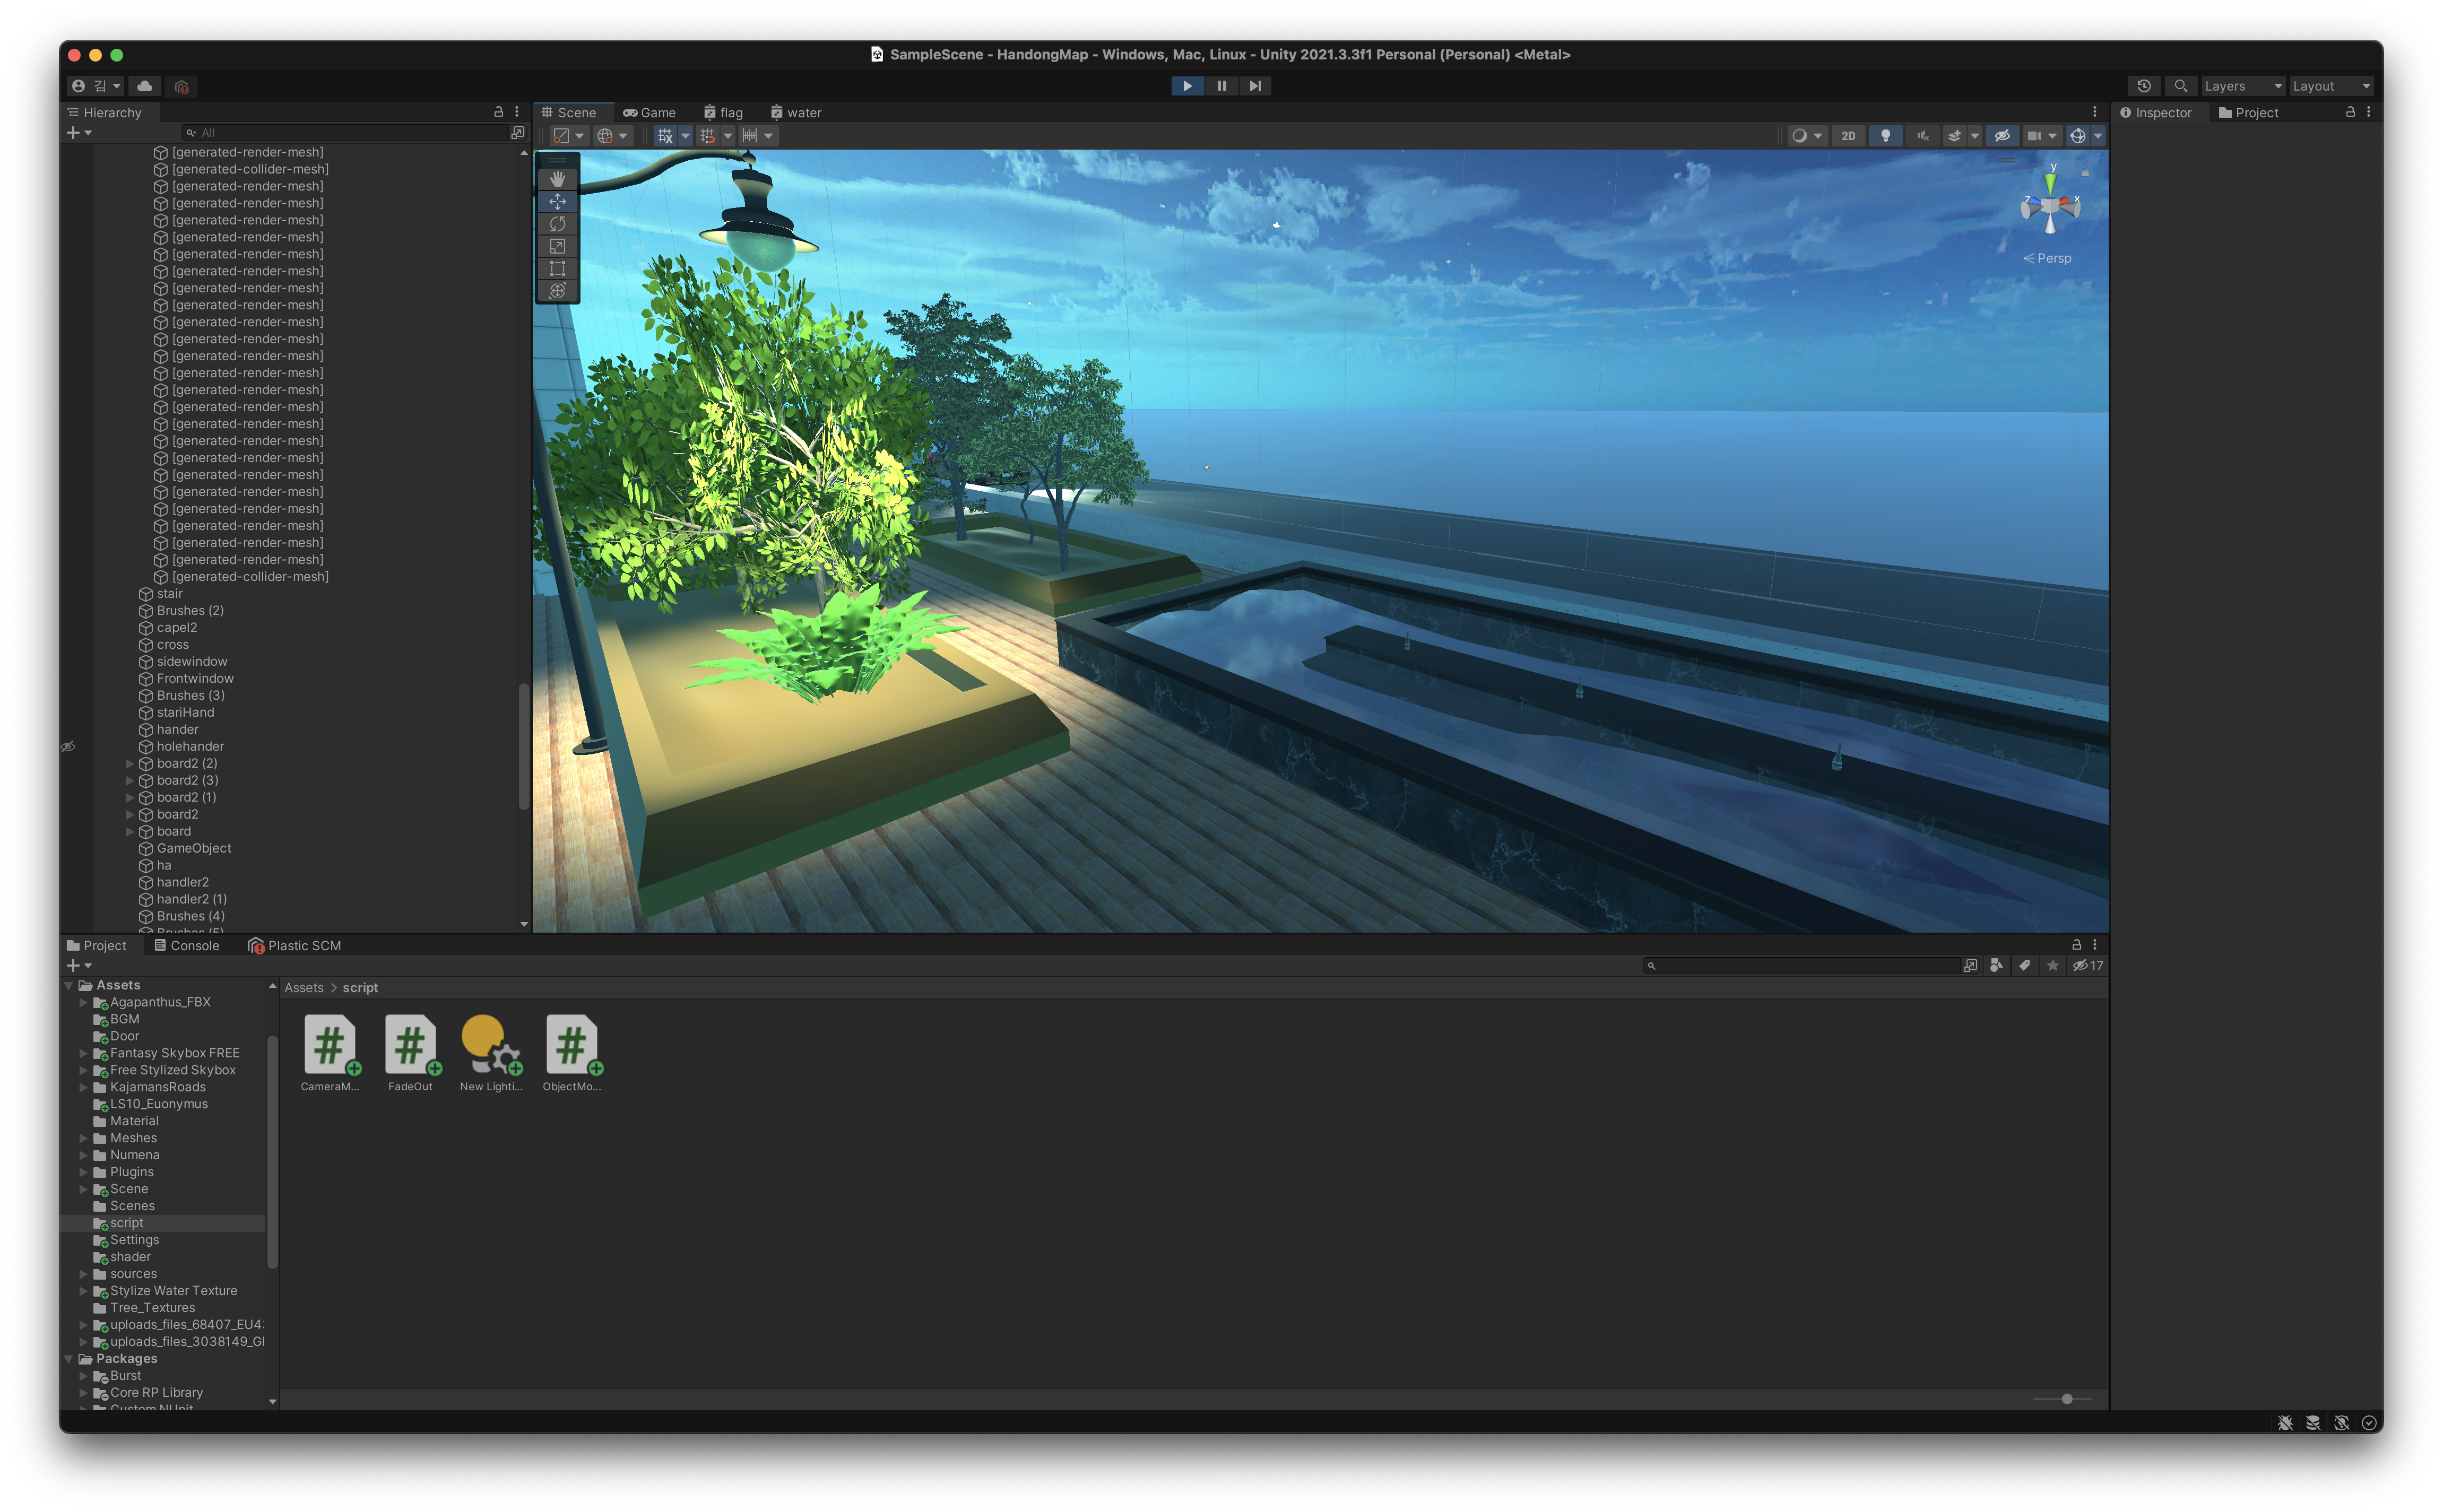Toggle scene audio mute
Image resolution: width=2443 pixels, height=1512 pixels.
pyautogui.click(x=1922, y=136)
